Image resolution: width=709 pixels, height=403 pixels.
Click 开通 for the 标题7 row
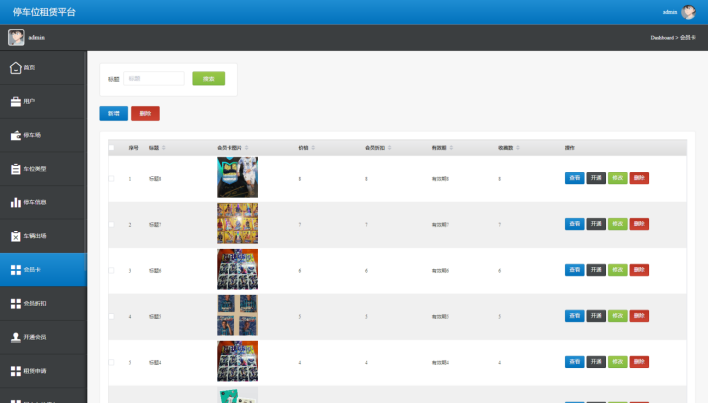click(x=596, y=224)
